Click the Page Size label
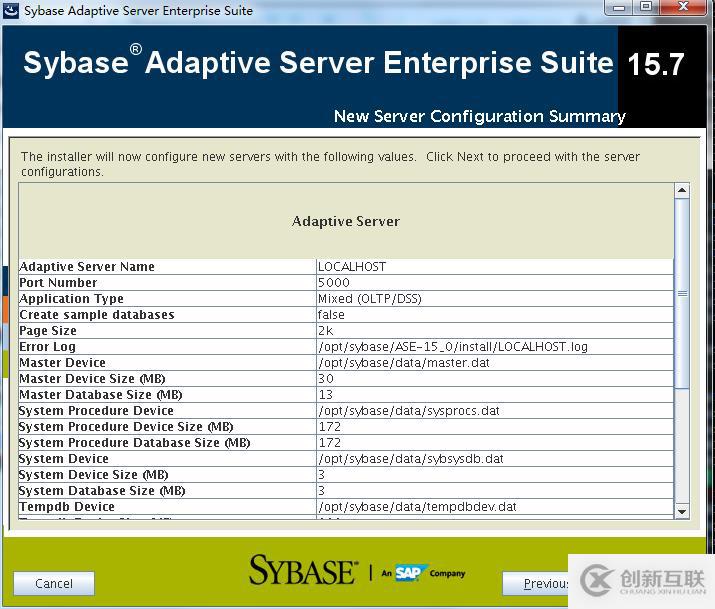715x609 pixels. tap(48, 330)
